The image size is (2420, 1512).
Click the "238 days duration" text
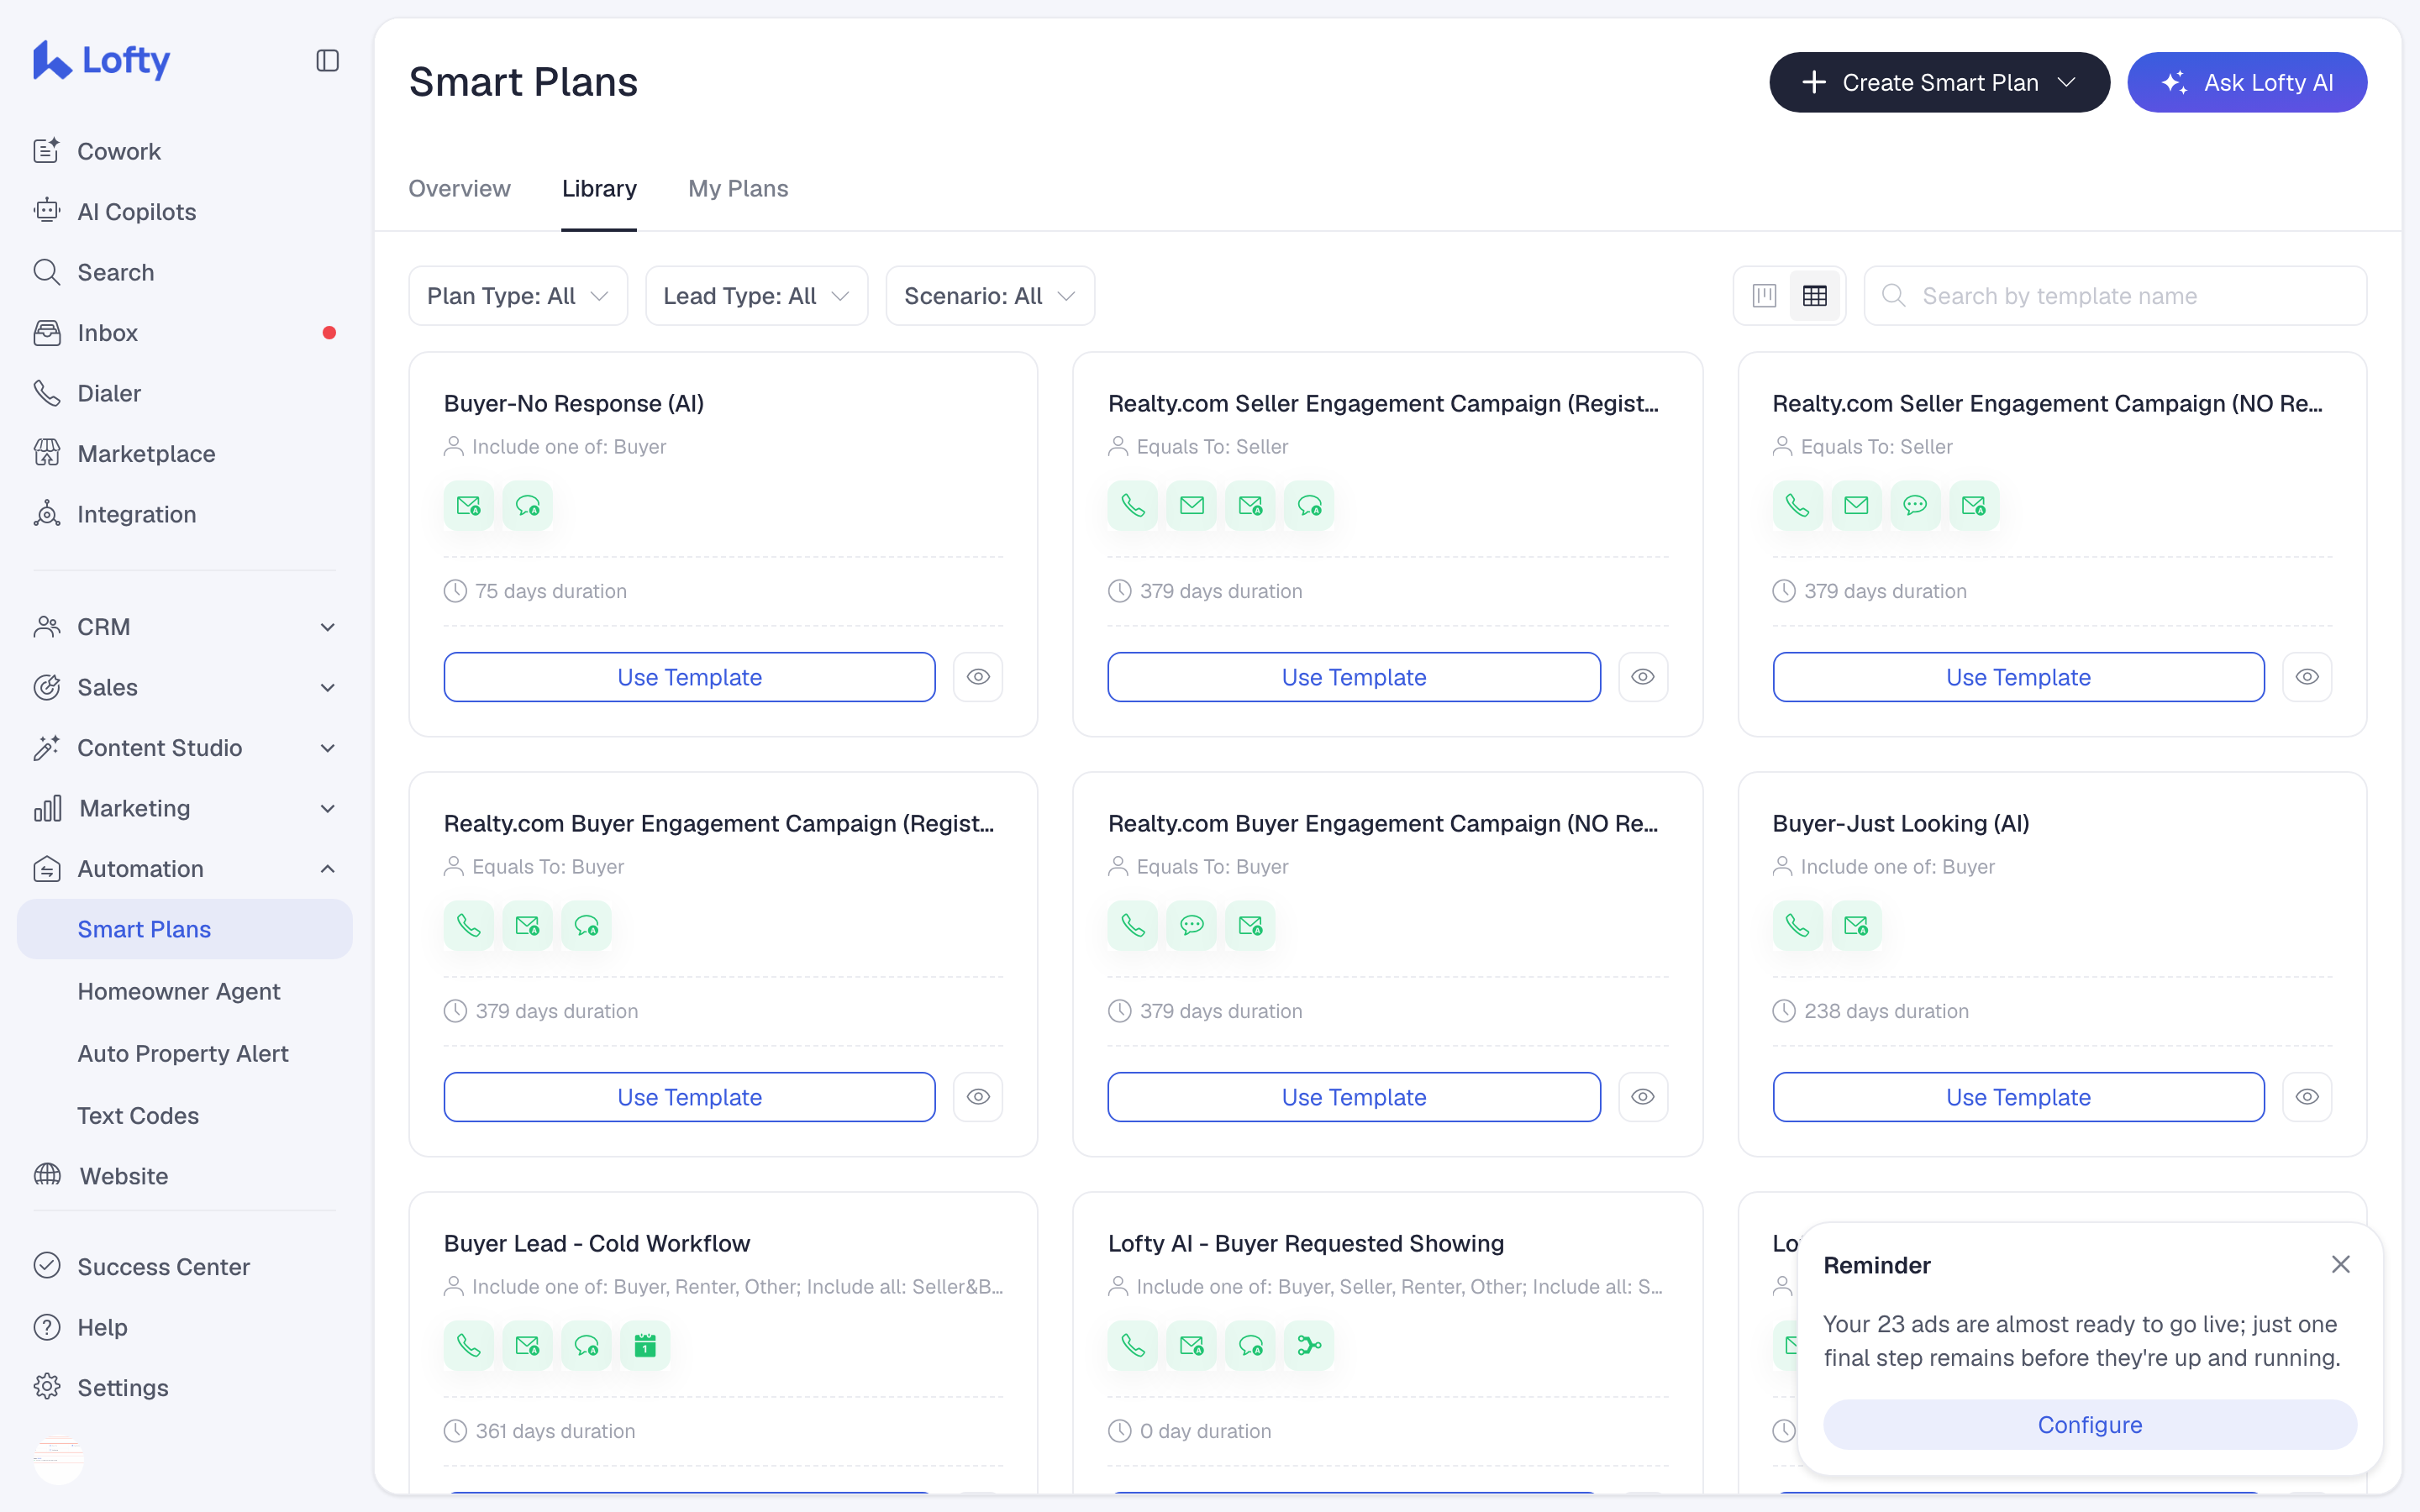pos(1886,1011)
